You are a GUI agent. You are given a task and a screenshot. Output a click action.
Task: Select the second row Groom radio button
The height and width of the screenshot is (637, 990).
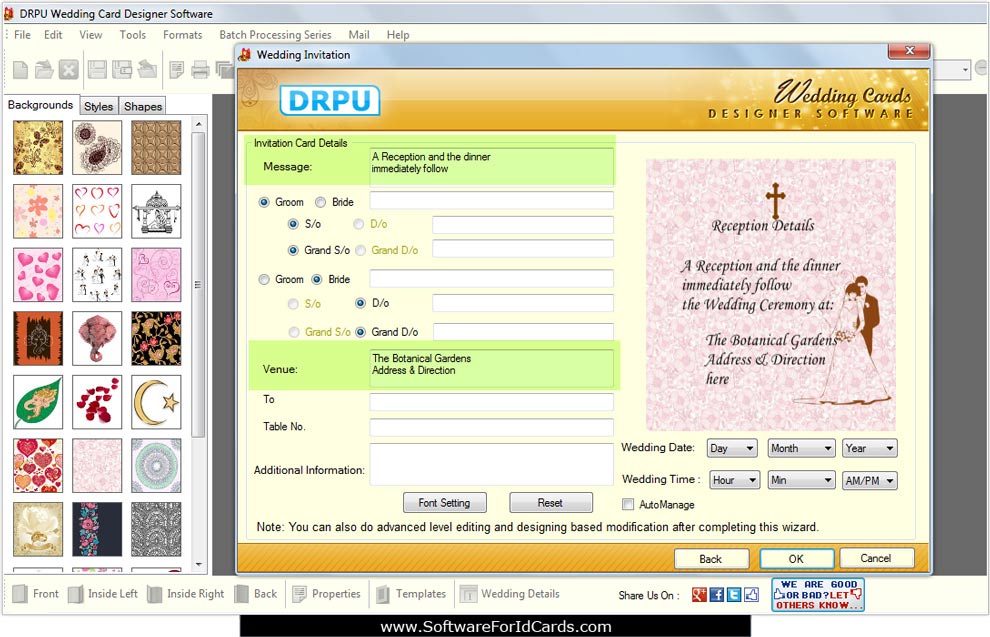click(264, 279)
